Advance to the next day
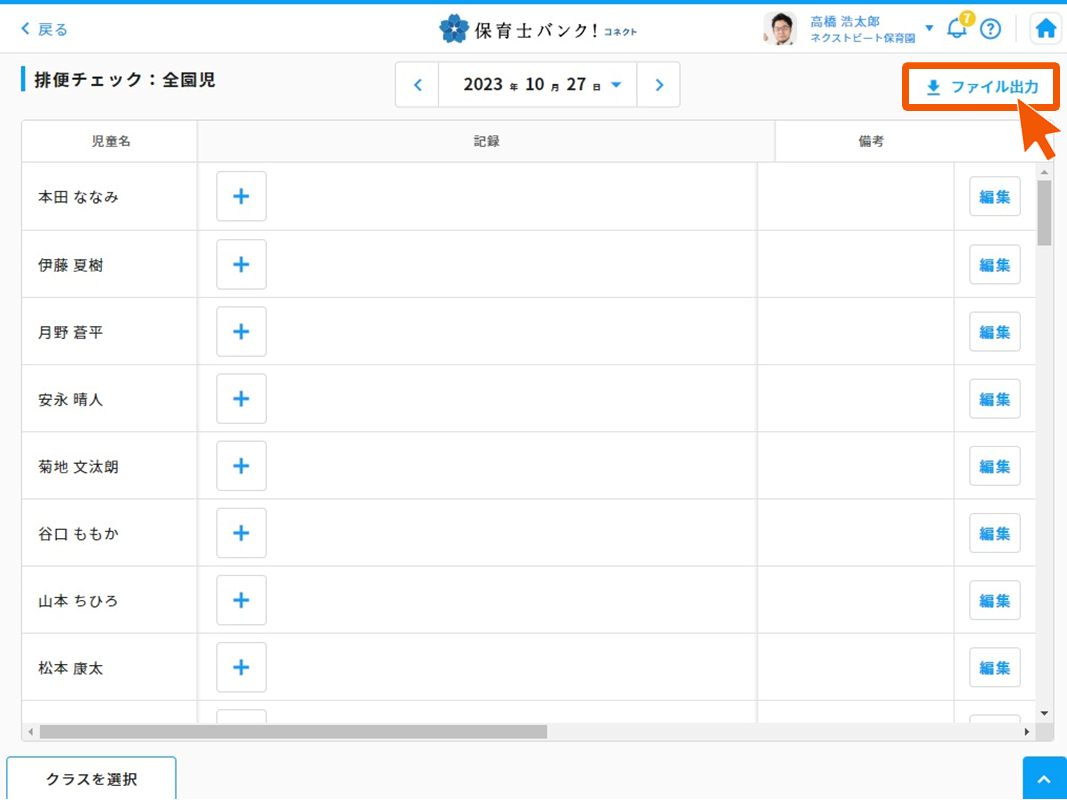Viewport: 1067px width, 800px height. [x=659, y=85]
